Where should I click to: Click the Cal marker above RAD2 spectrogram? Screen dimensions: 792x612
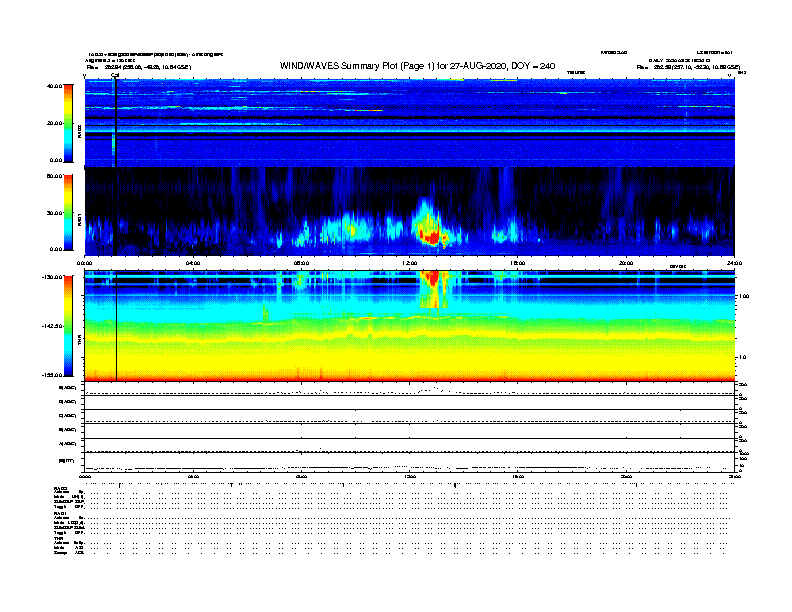[115, 76]
